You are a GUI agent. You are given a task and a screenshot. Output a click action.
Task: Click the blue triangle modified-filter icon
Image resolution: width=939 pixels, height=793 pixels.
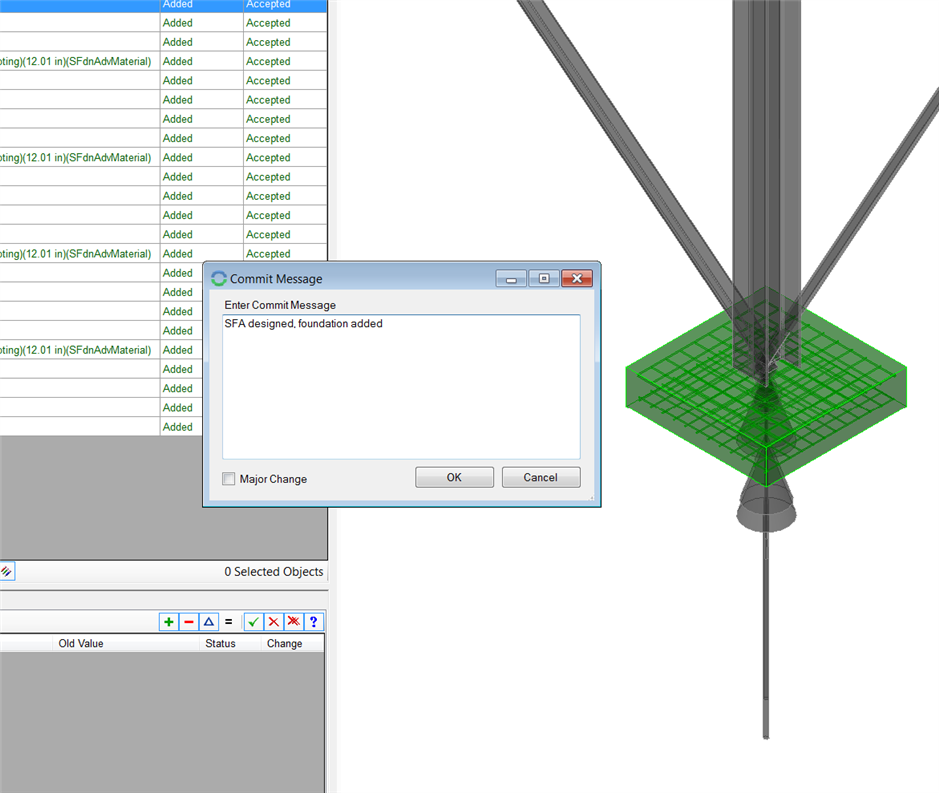(208, 622)
